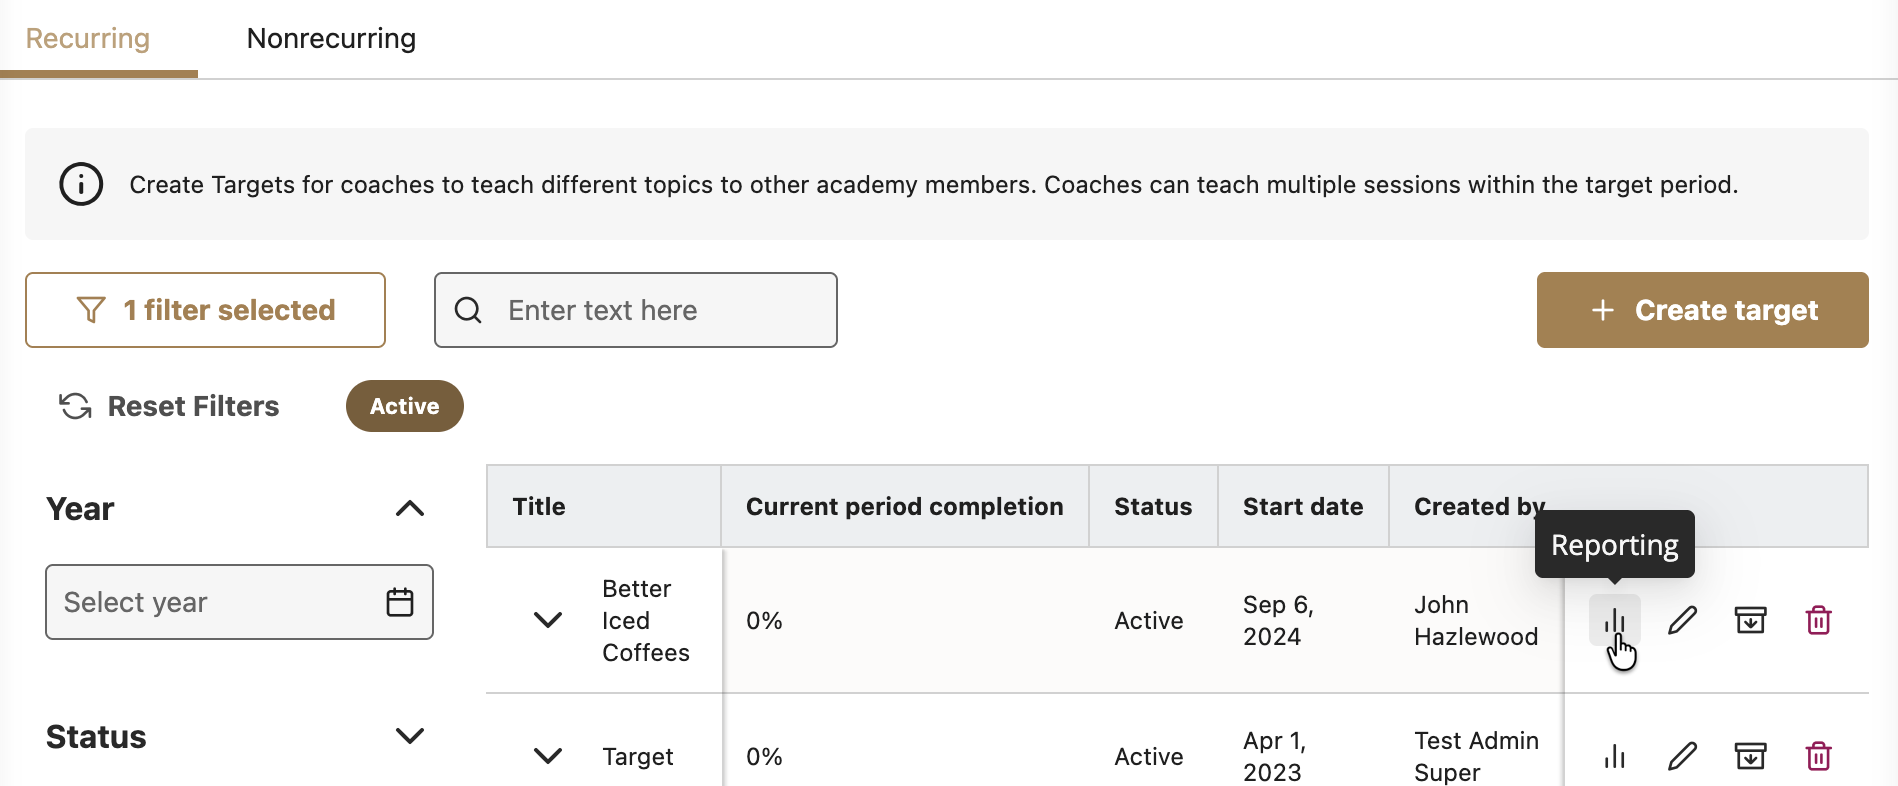
Task: Remove the Active filter chip
Action: click(x=404, y=406)
